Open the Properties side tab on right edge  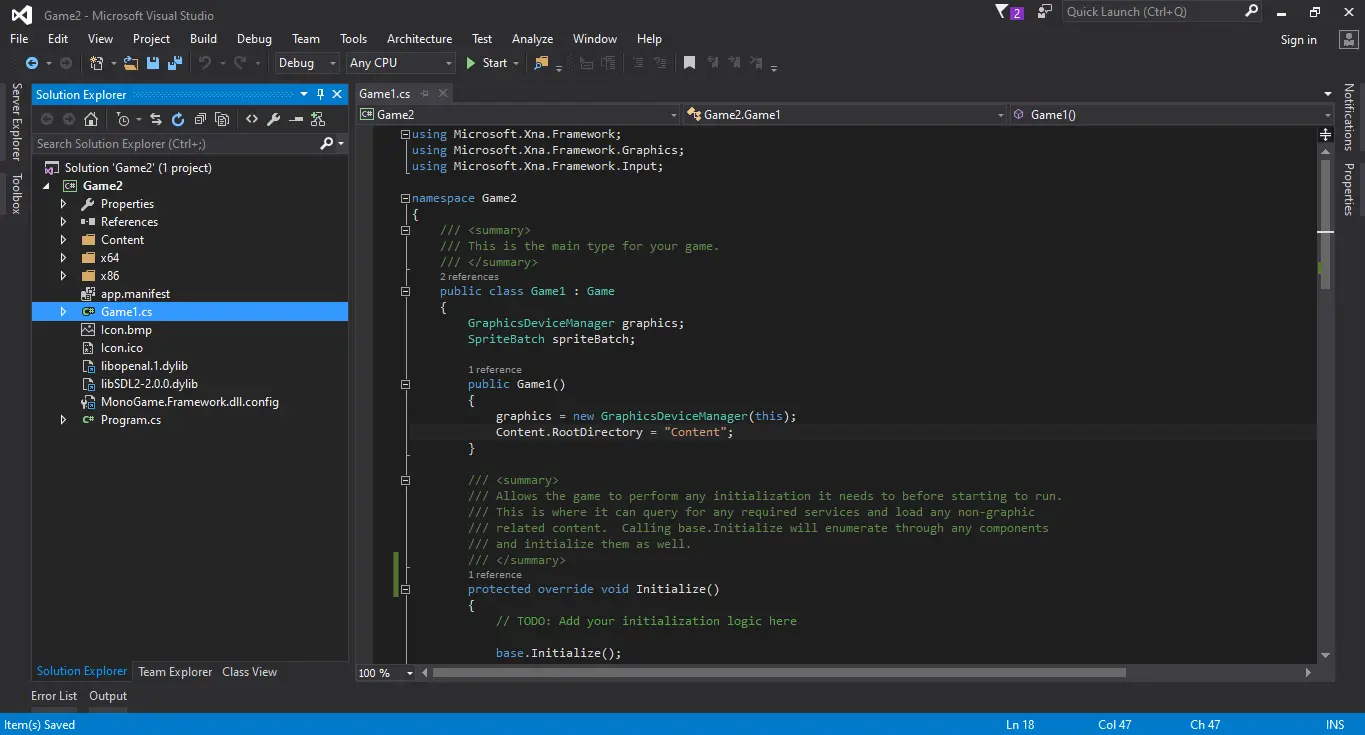point(1348,189)
